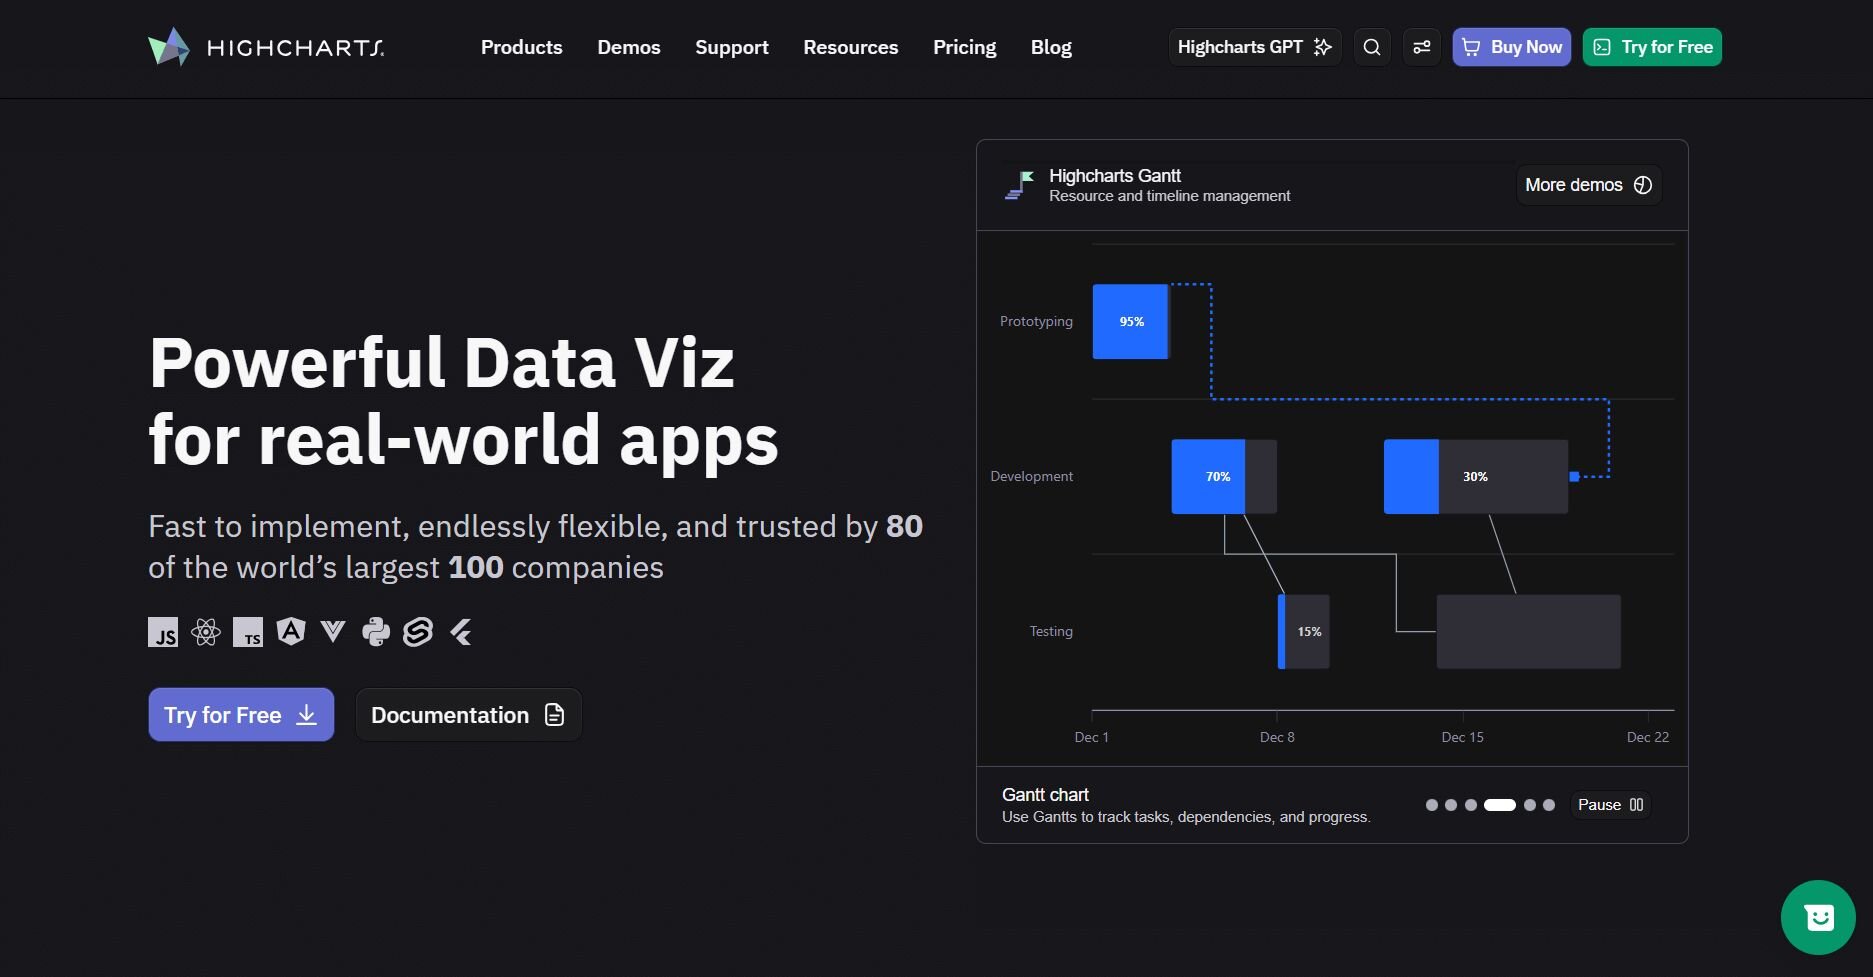Open the search magnifier icon

[x=1372, y=47]
